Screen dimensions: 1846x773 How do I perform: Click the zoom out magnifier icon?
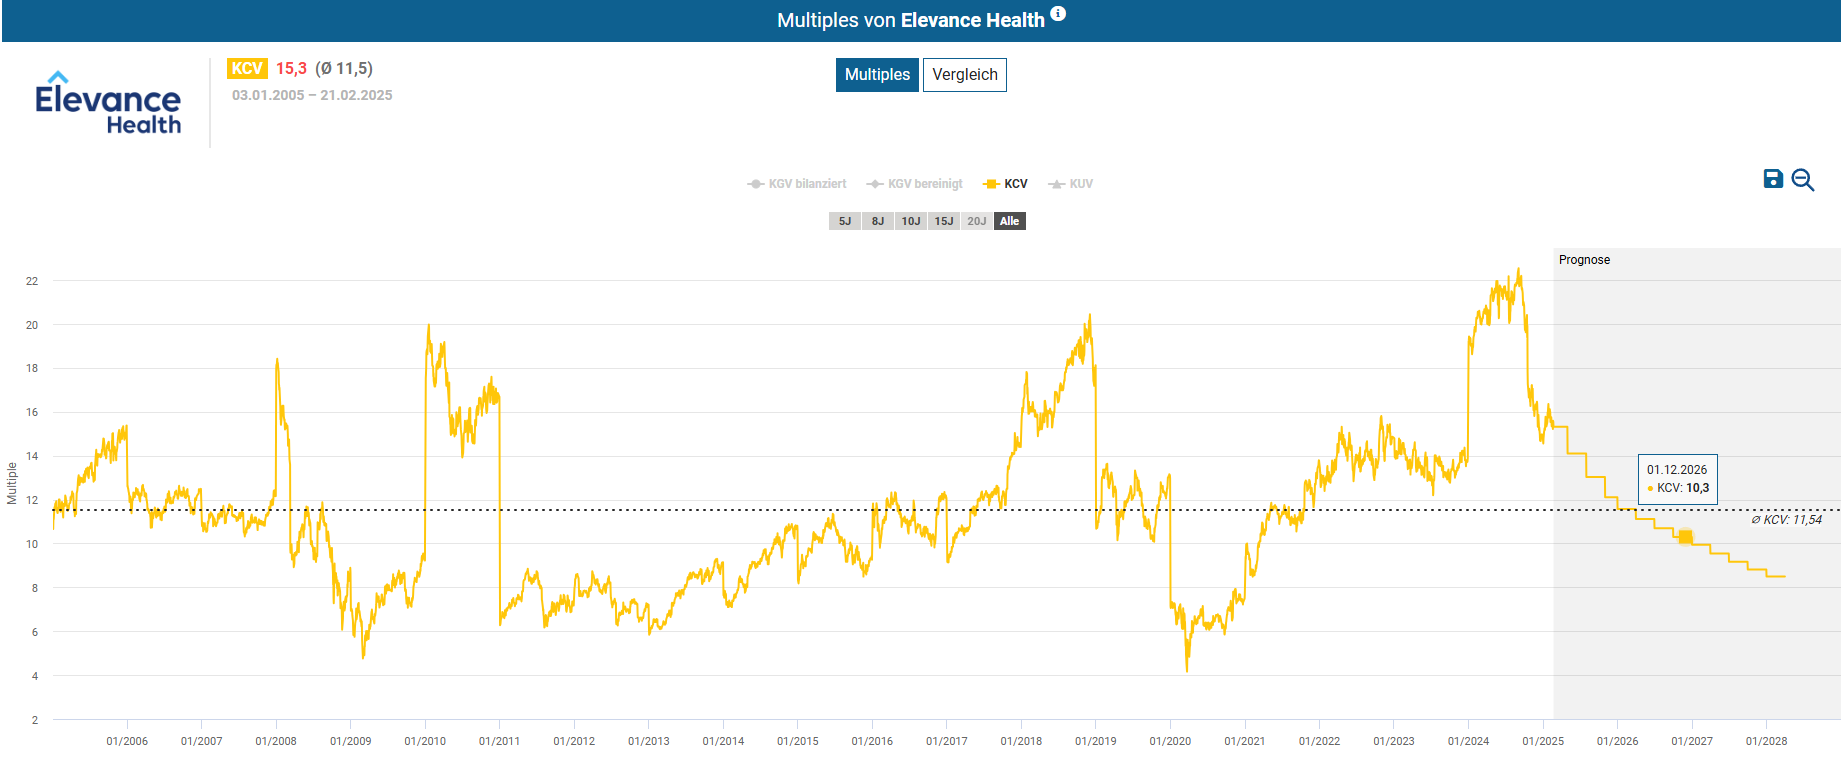(1802, 180)
